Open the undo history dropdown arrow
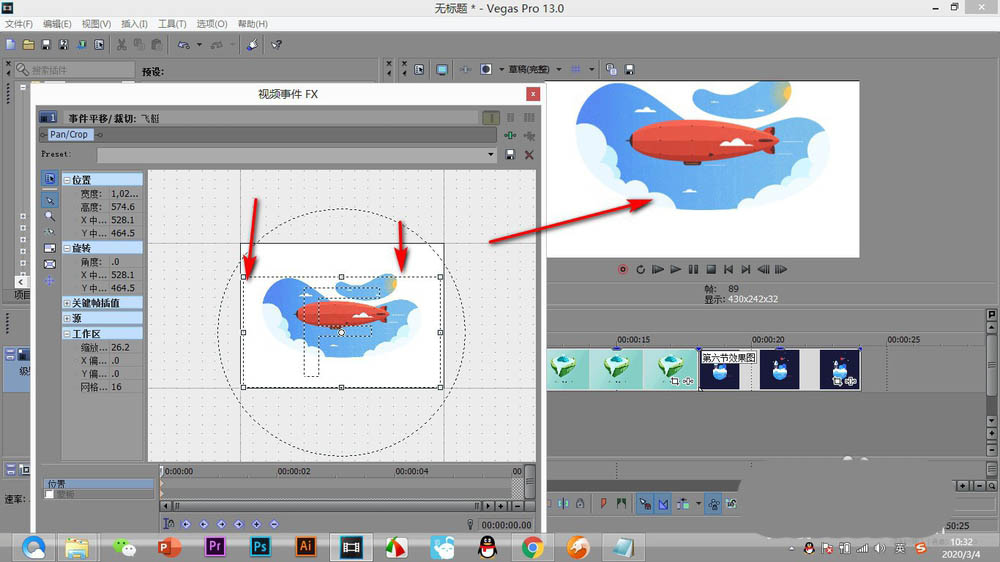Image resolution: width=1000 pixels, height=562 pixels. (199, 45)
